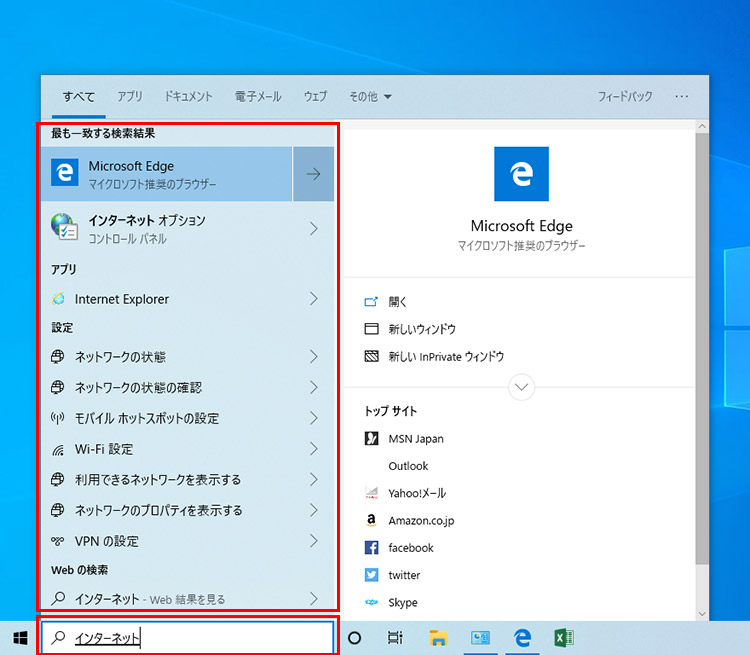The width and height of the screenshot is (750, 655).
Task: Expand the arrow next to Microsoft Edge result
Action: pyautogui.click(x=313, y=174)
